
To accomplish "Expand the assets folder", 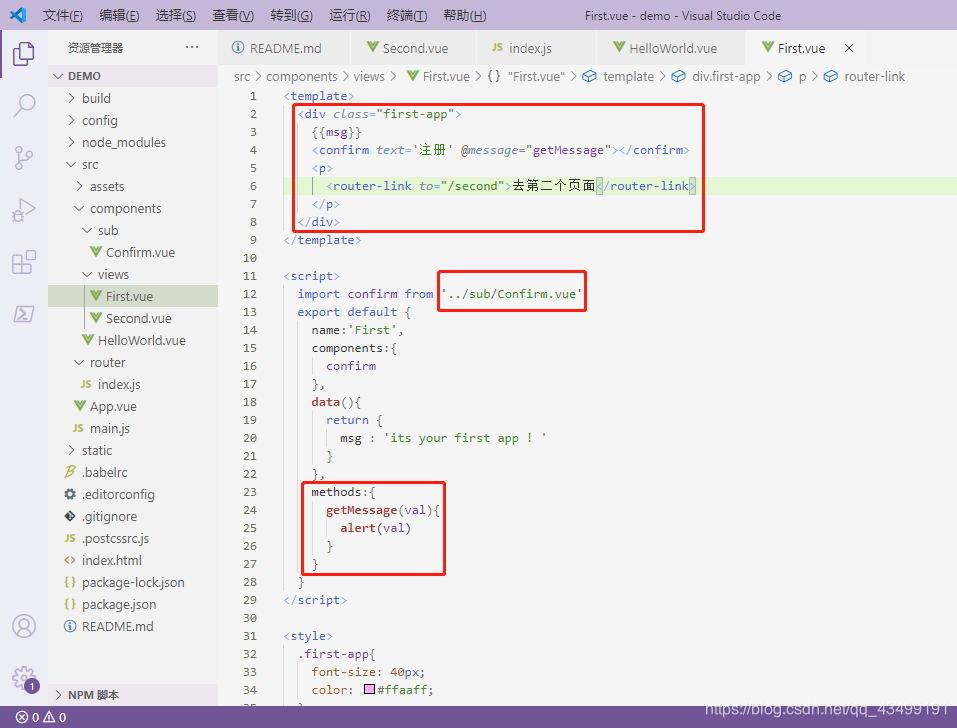I will pyautogui.click(x=133, y=186).
